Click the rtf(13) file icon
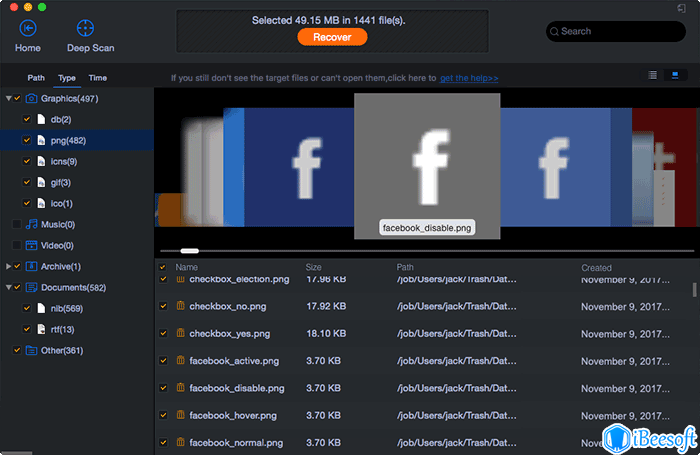This screenshot has width=700, height=455. (41, 329)
